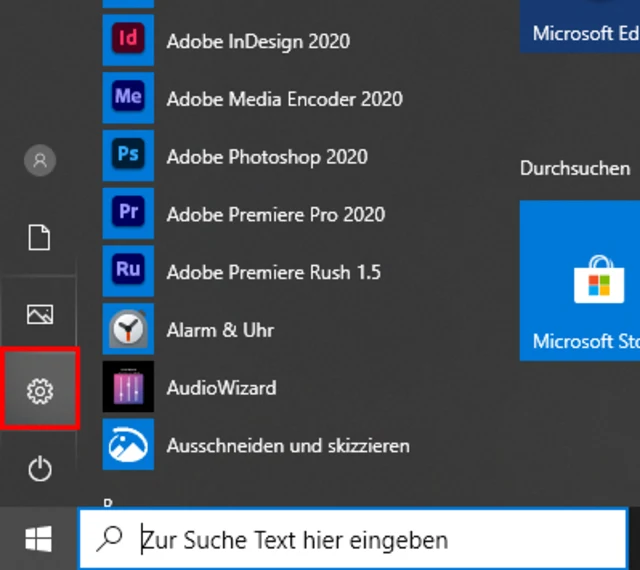The image size is (640, 570).
Task: Click the Power button icon
Action: pyautogui.click(x=40, y=469)
